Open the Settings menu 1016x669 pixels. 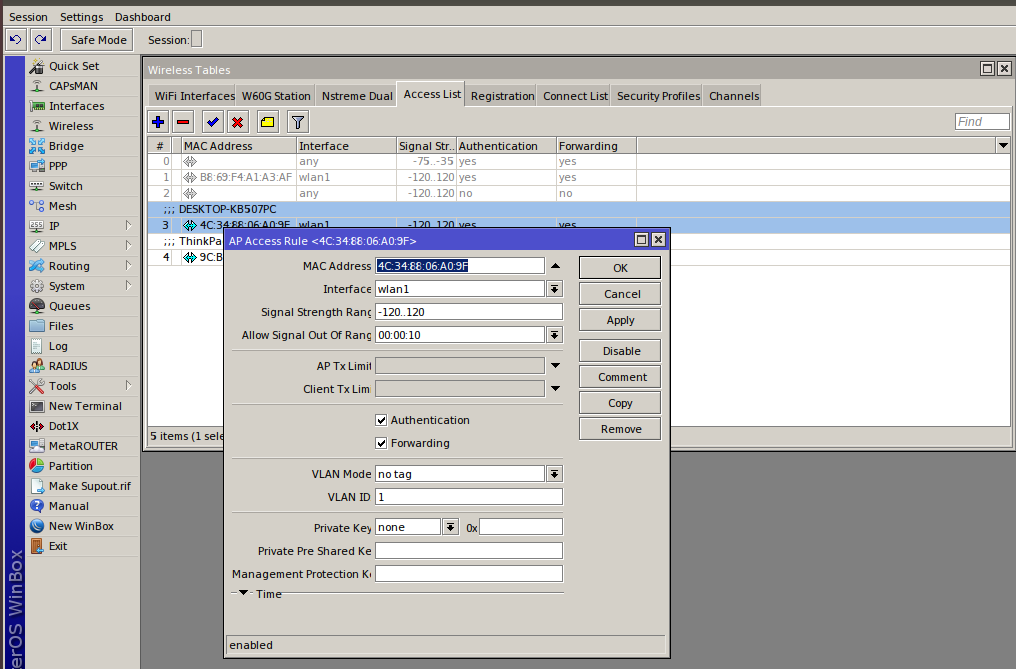[x=81, y=17]
